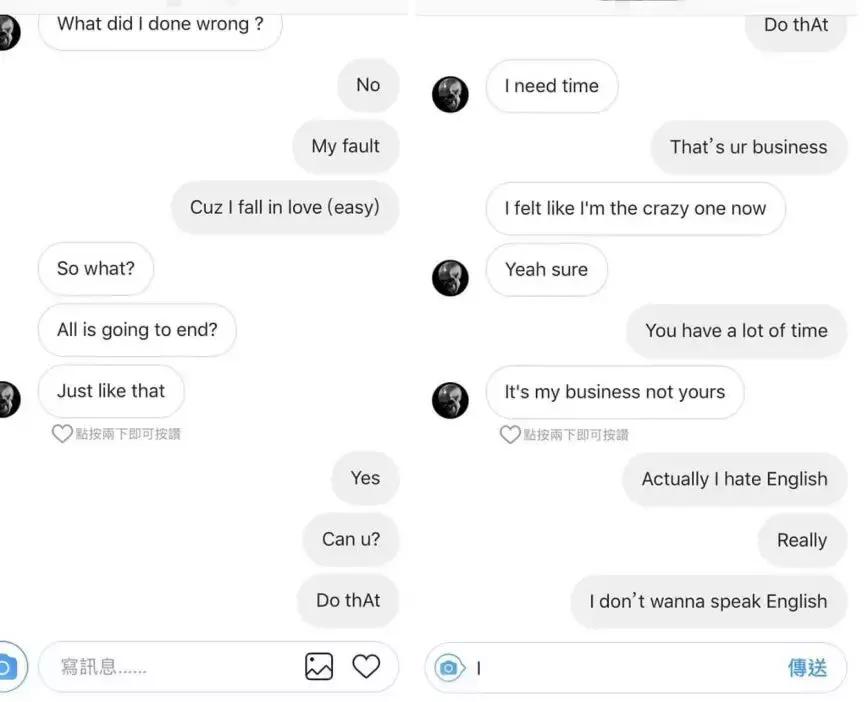This screenshot has width=865, height=702.
Task: Open camera icon at left chat edge
Action: point(6,667)
